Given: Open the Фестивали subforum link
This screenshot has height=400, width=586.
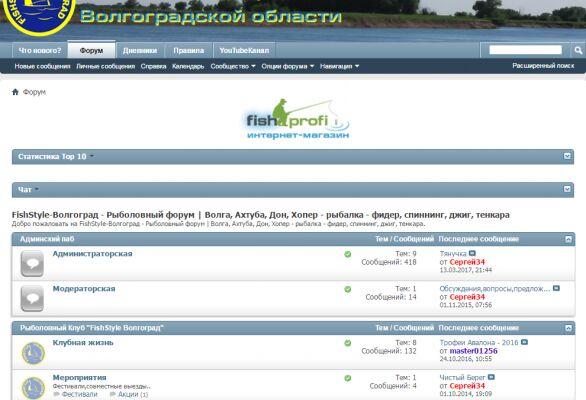Looking at the screenshot, I should pos(79,394).
